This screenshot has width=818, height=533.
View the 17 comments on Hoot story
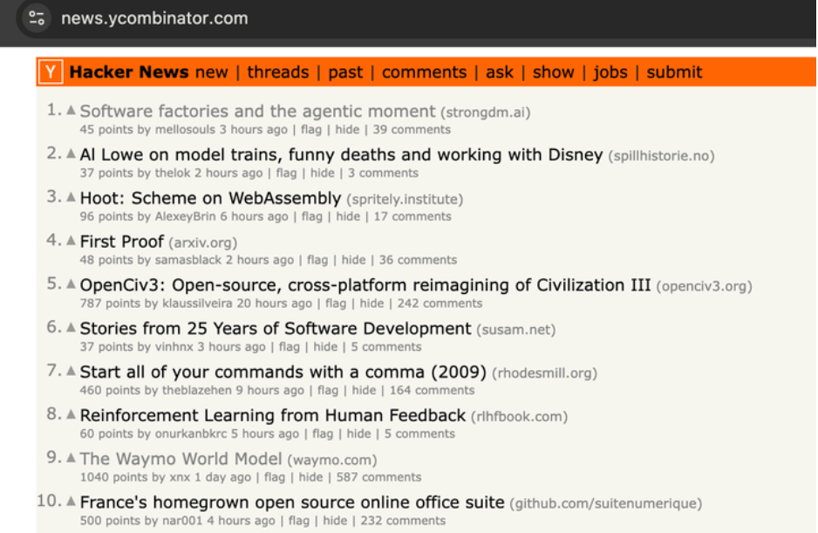click(x=412, y=216)
